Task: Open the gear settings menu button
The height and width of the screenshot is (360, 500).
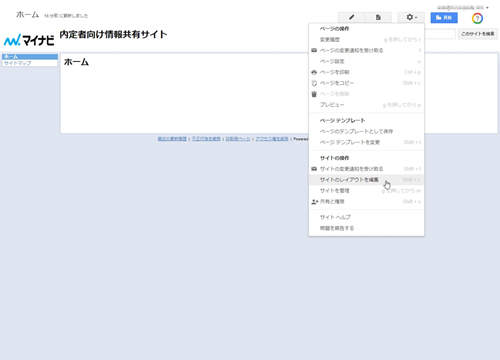Action: tap(411, 17)
